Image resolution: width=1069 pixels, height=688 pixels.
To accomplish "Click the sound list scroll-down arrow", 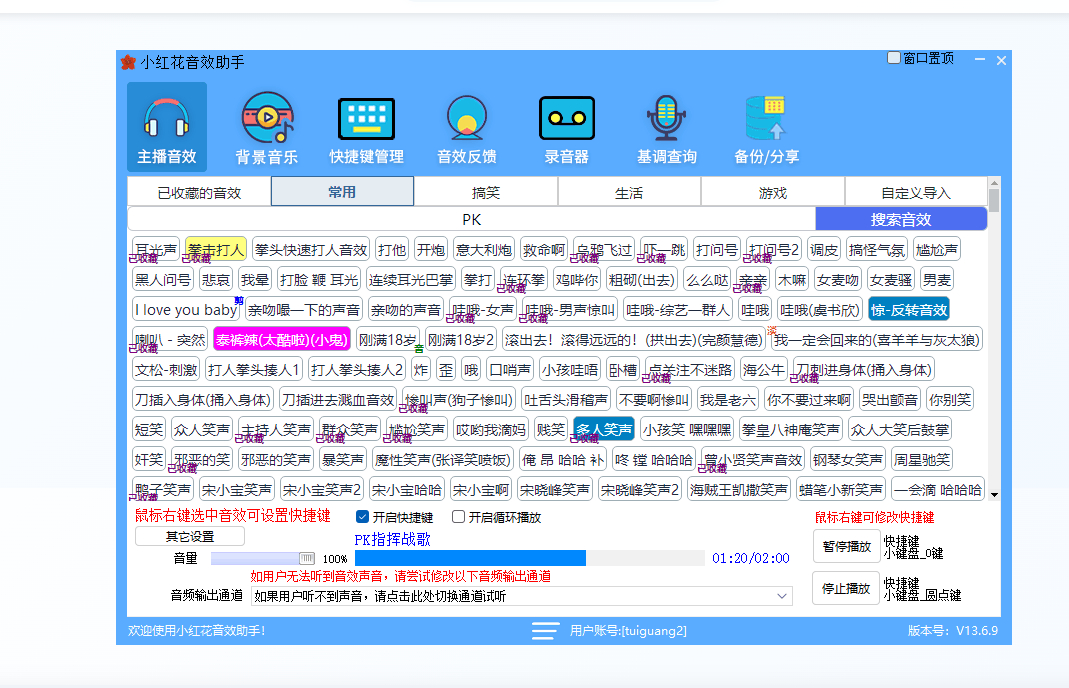I will click(x=993, y=494).
